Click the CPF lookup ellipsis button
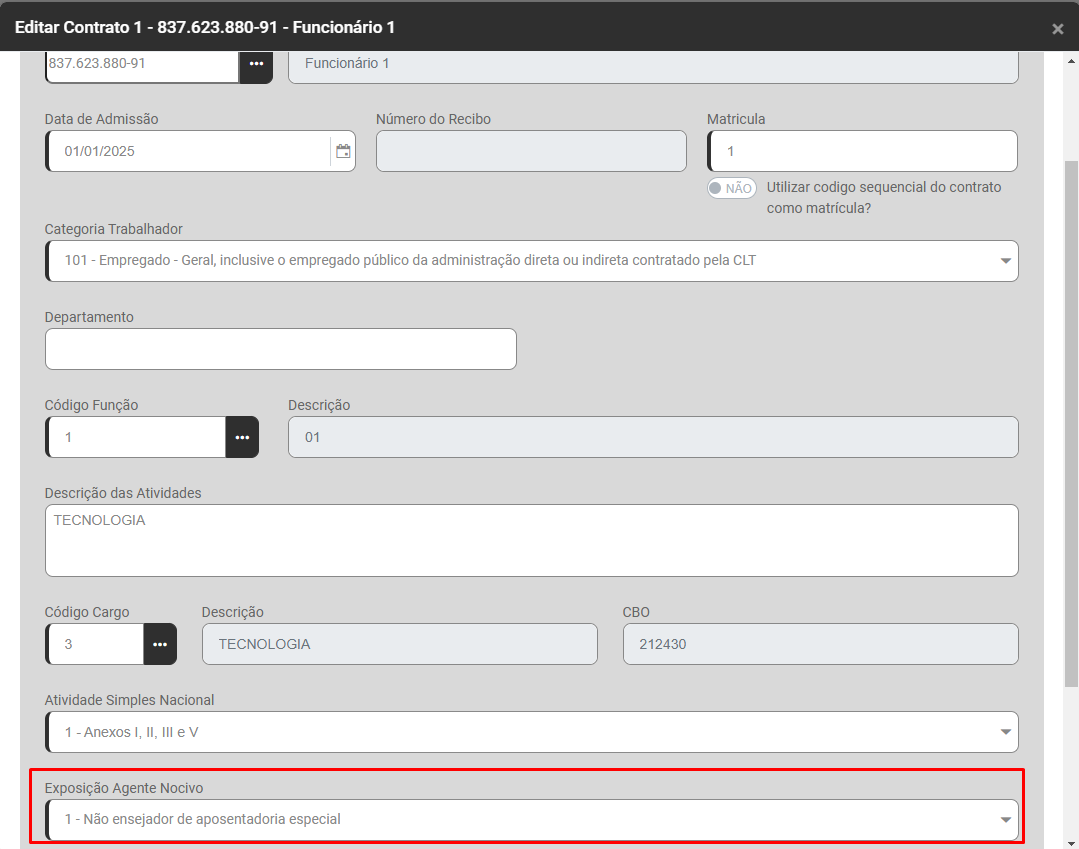Image resolution: width=1079 pixels, height=849 pixels. pos(256,64)
